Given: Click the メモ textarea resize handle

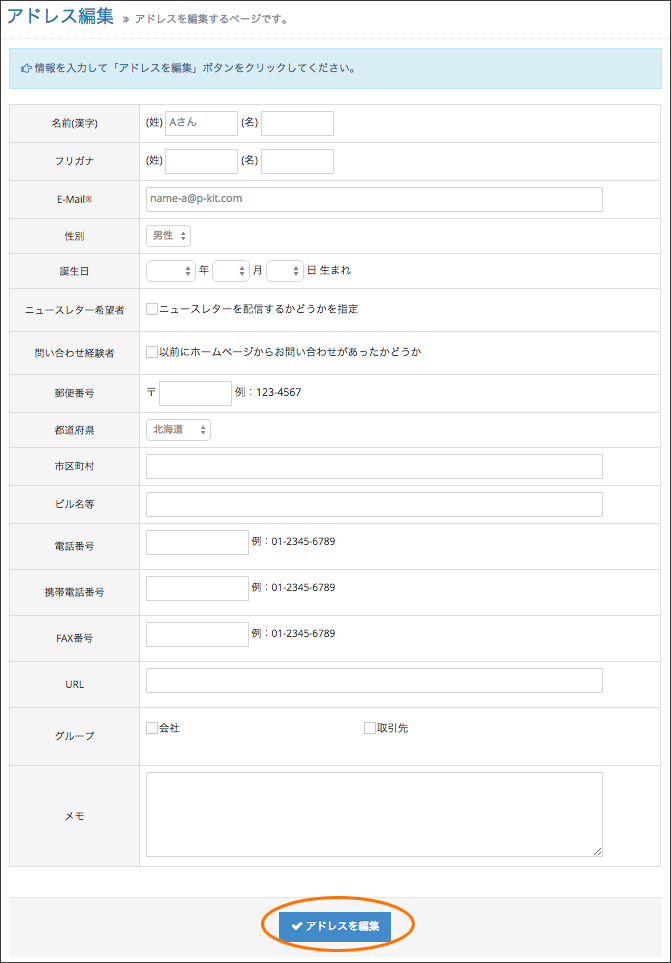Looking at the screenshot, I should point(598,852).
